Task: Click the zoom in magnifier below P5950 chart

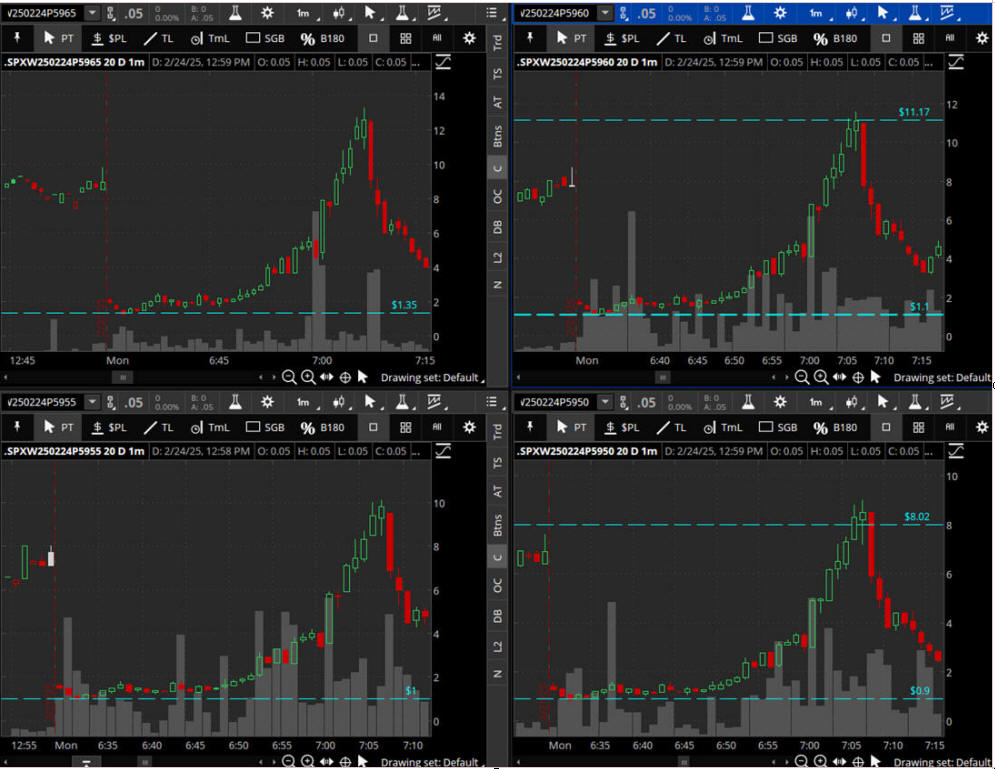Action: tap(820, 761)
